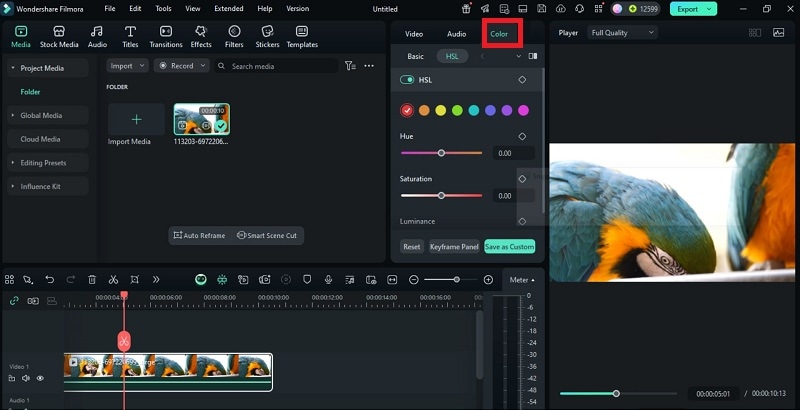Select the orange HSL color swatch
This screenshot has width=800, height=410.
coord(424,110)
